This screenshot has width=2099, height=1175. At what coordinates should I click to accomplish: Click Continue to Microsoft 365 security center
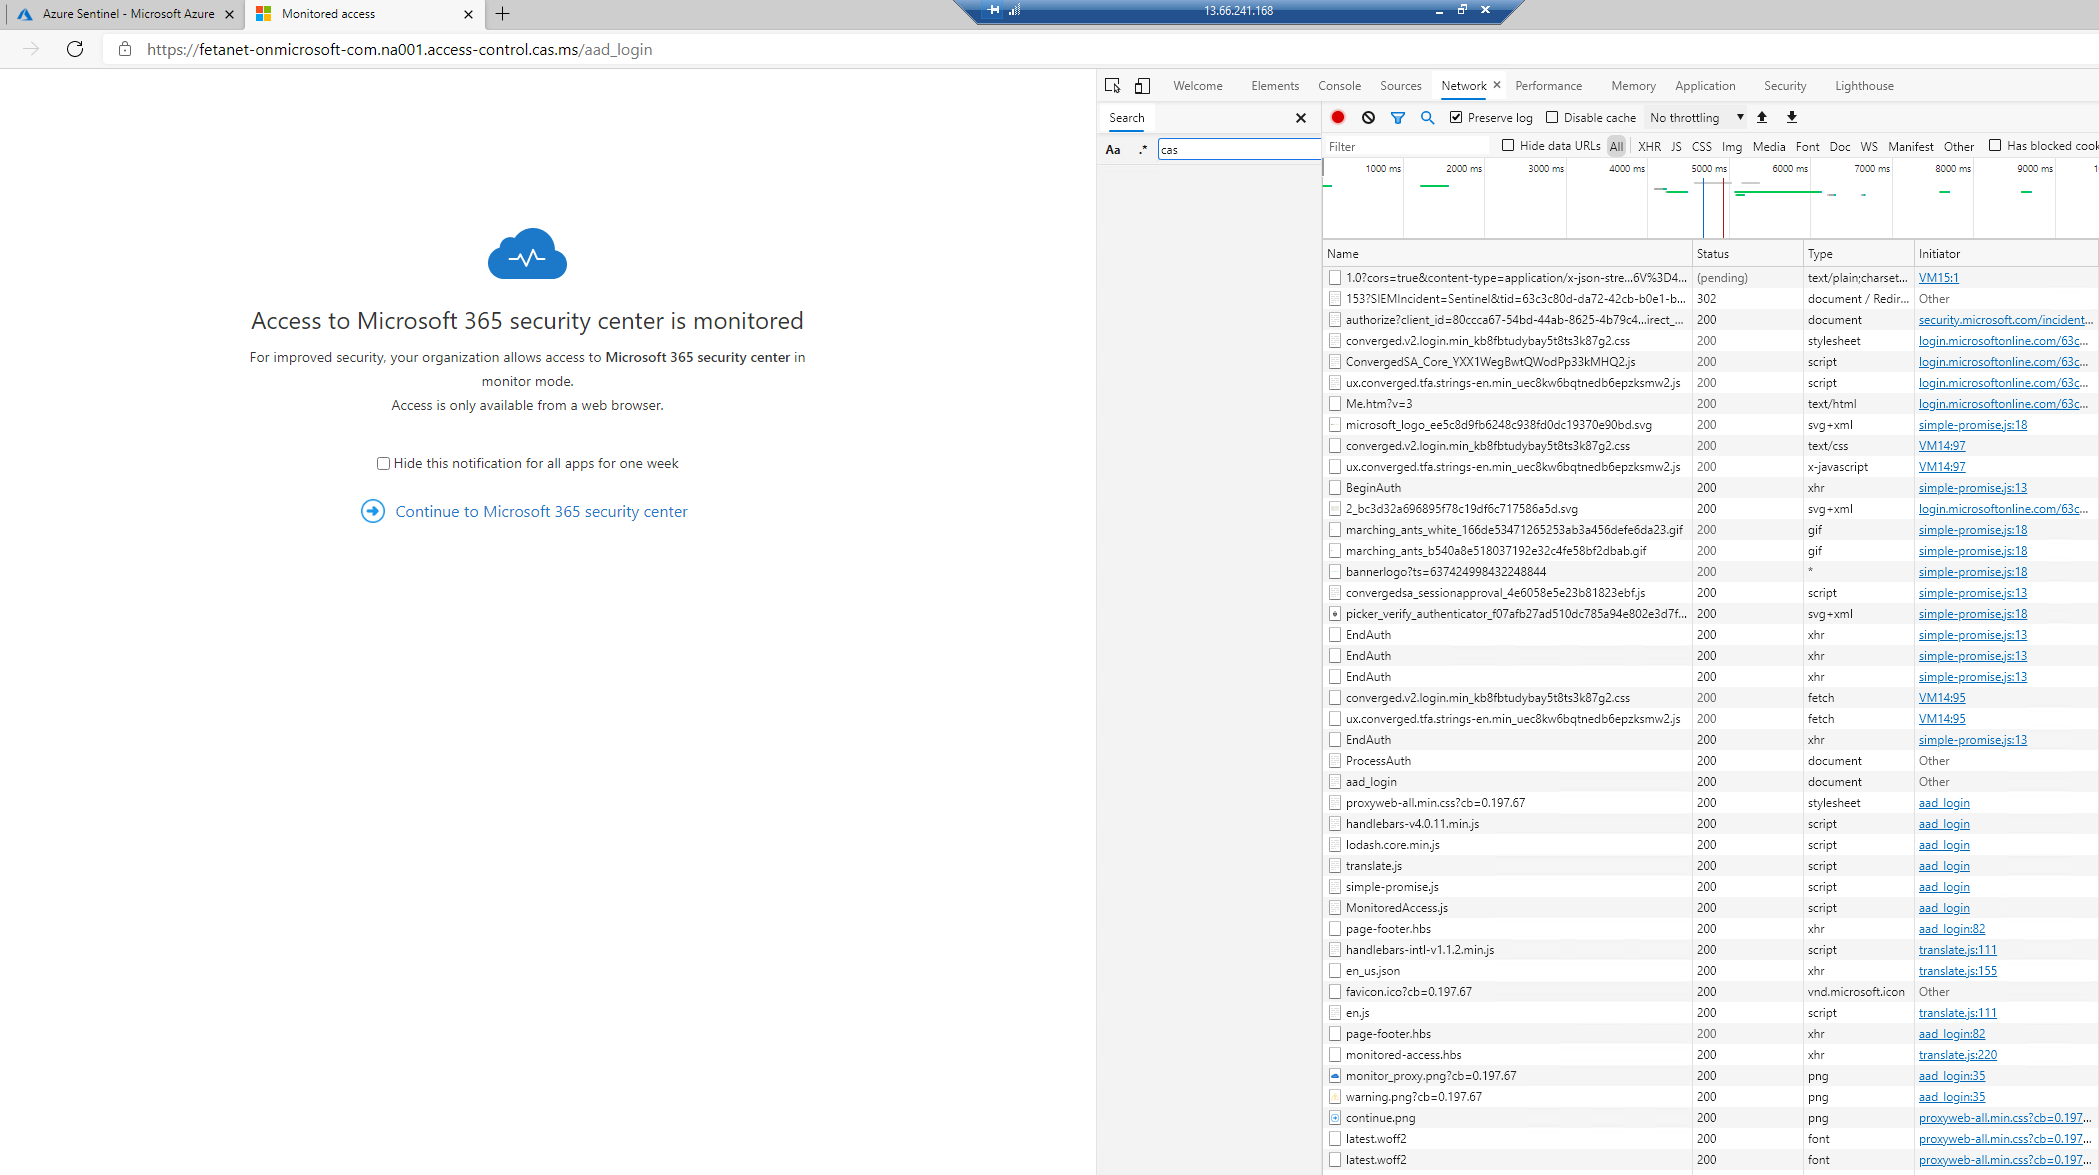pos(540,511)
